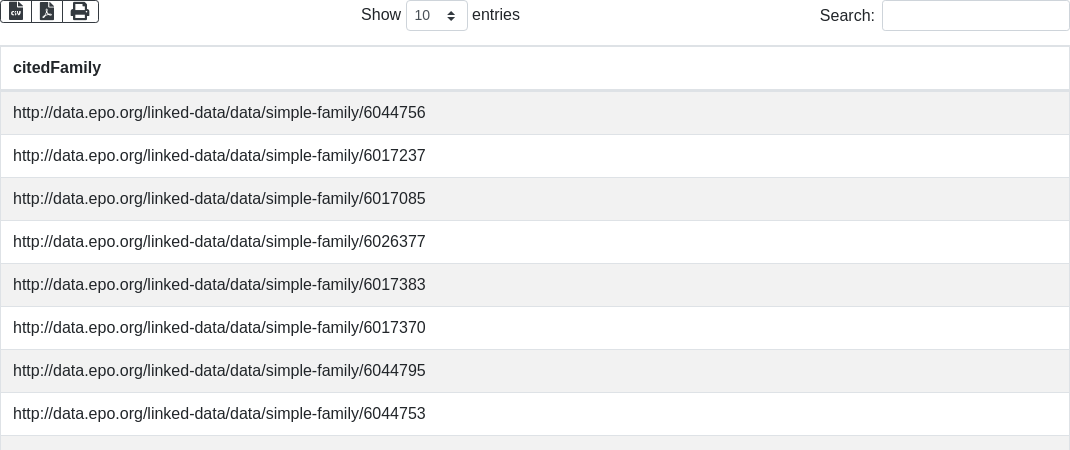1070x450 pixels.
Task: Select the row ending in 6026377
Action: coord(219,242)
